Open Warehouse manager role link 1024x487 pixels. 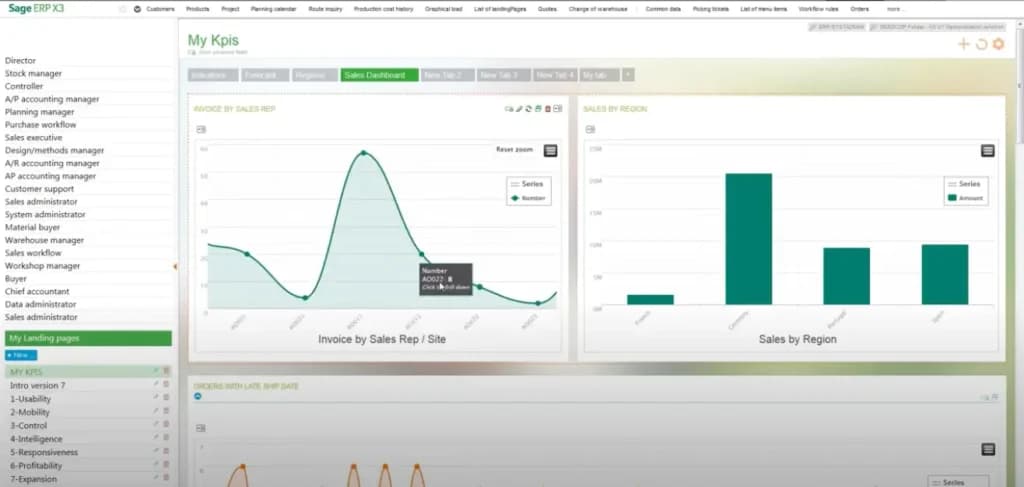coord(44,240)
